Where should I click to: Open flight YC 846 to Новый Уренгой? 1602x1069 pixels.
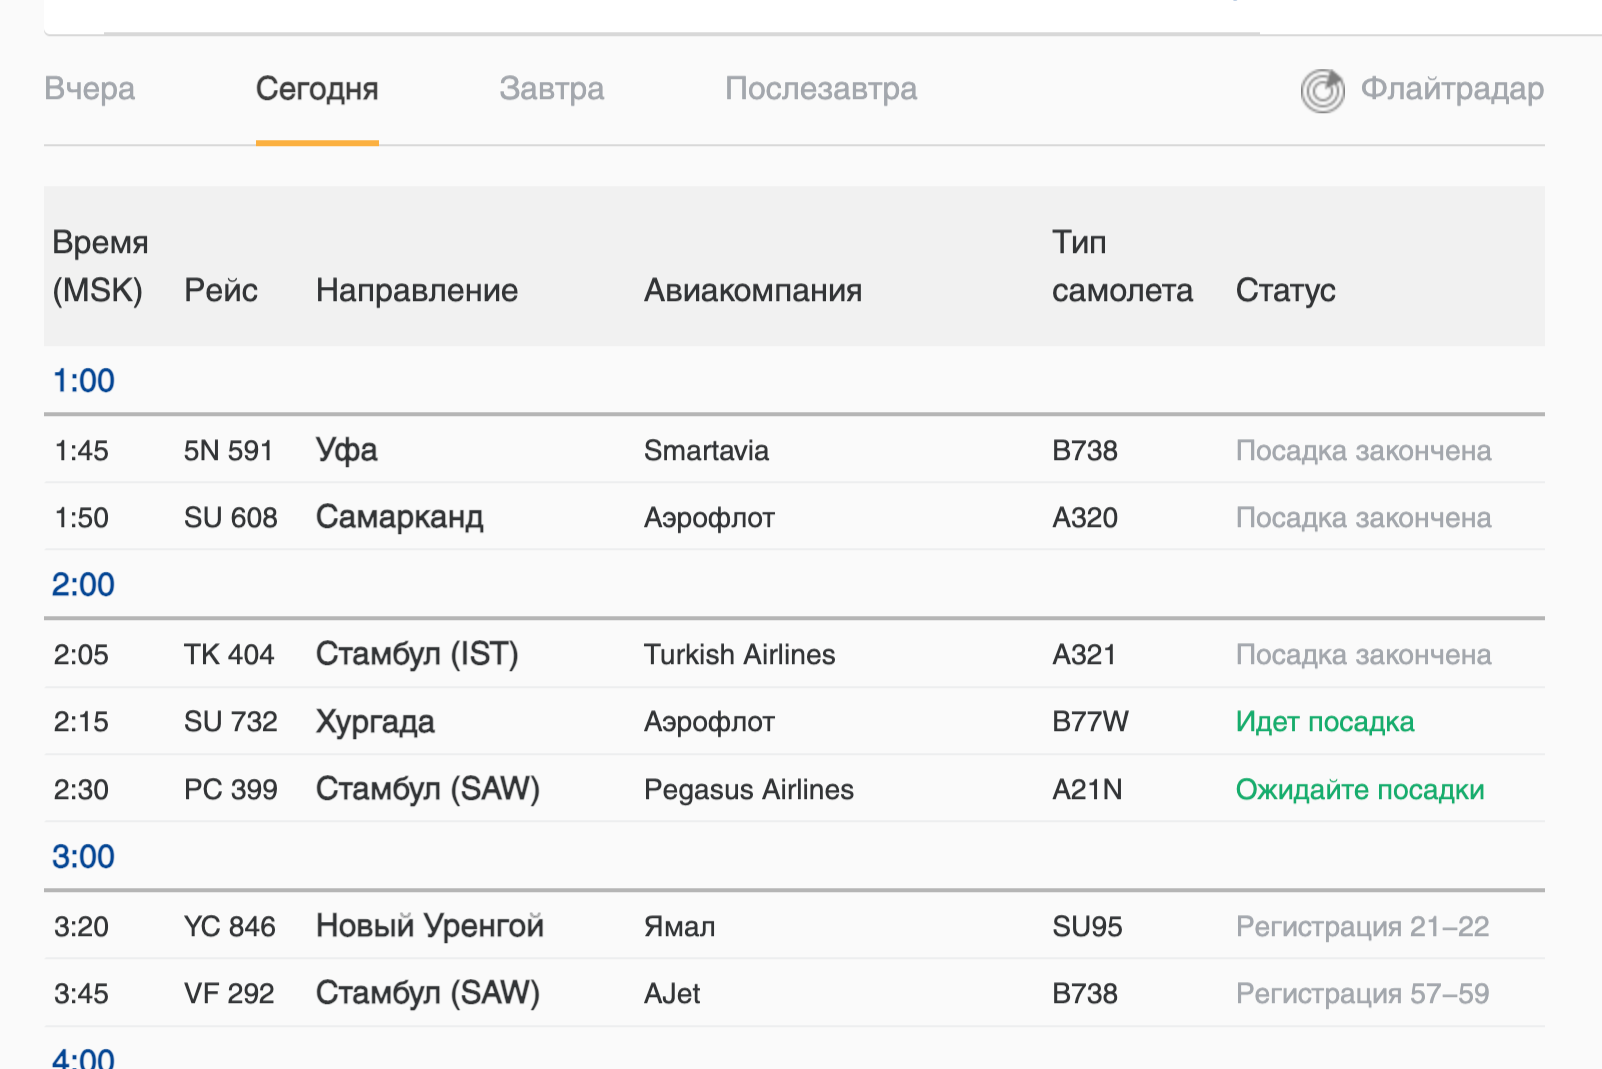(229, 927)
